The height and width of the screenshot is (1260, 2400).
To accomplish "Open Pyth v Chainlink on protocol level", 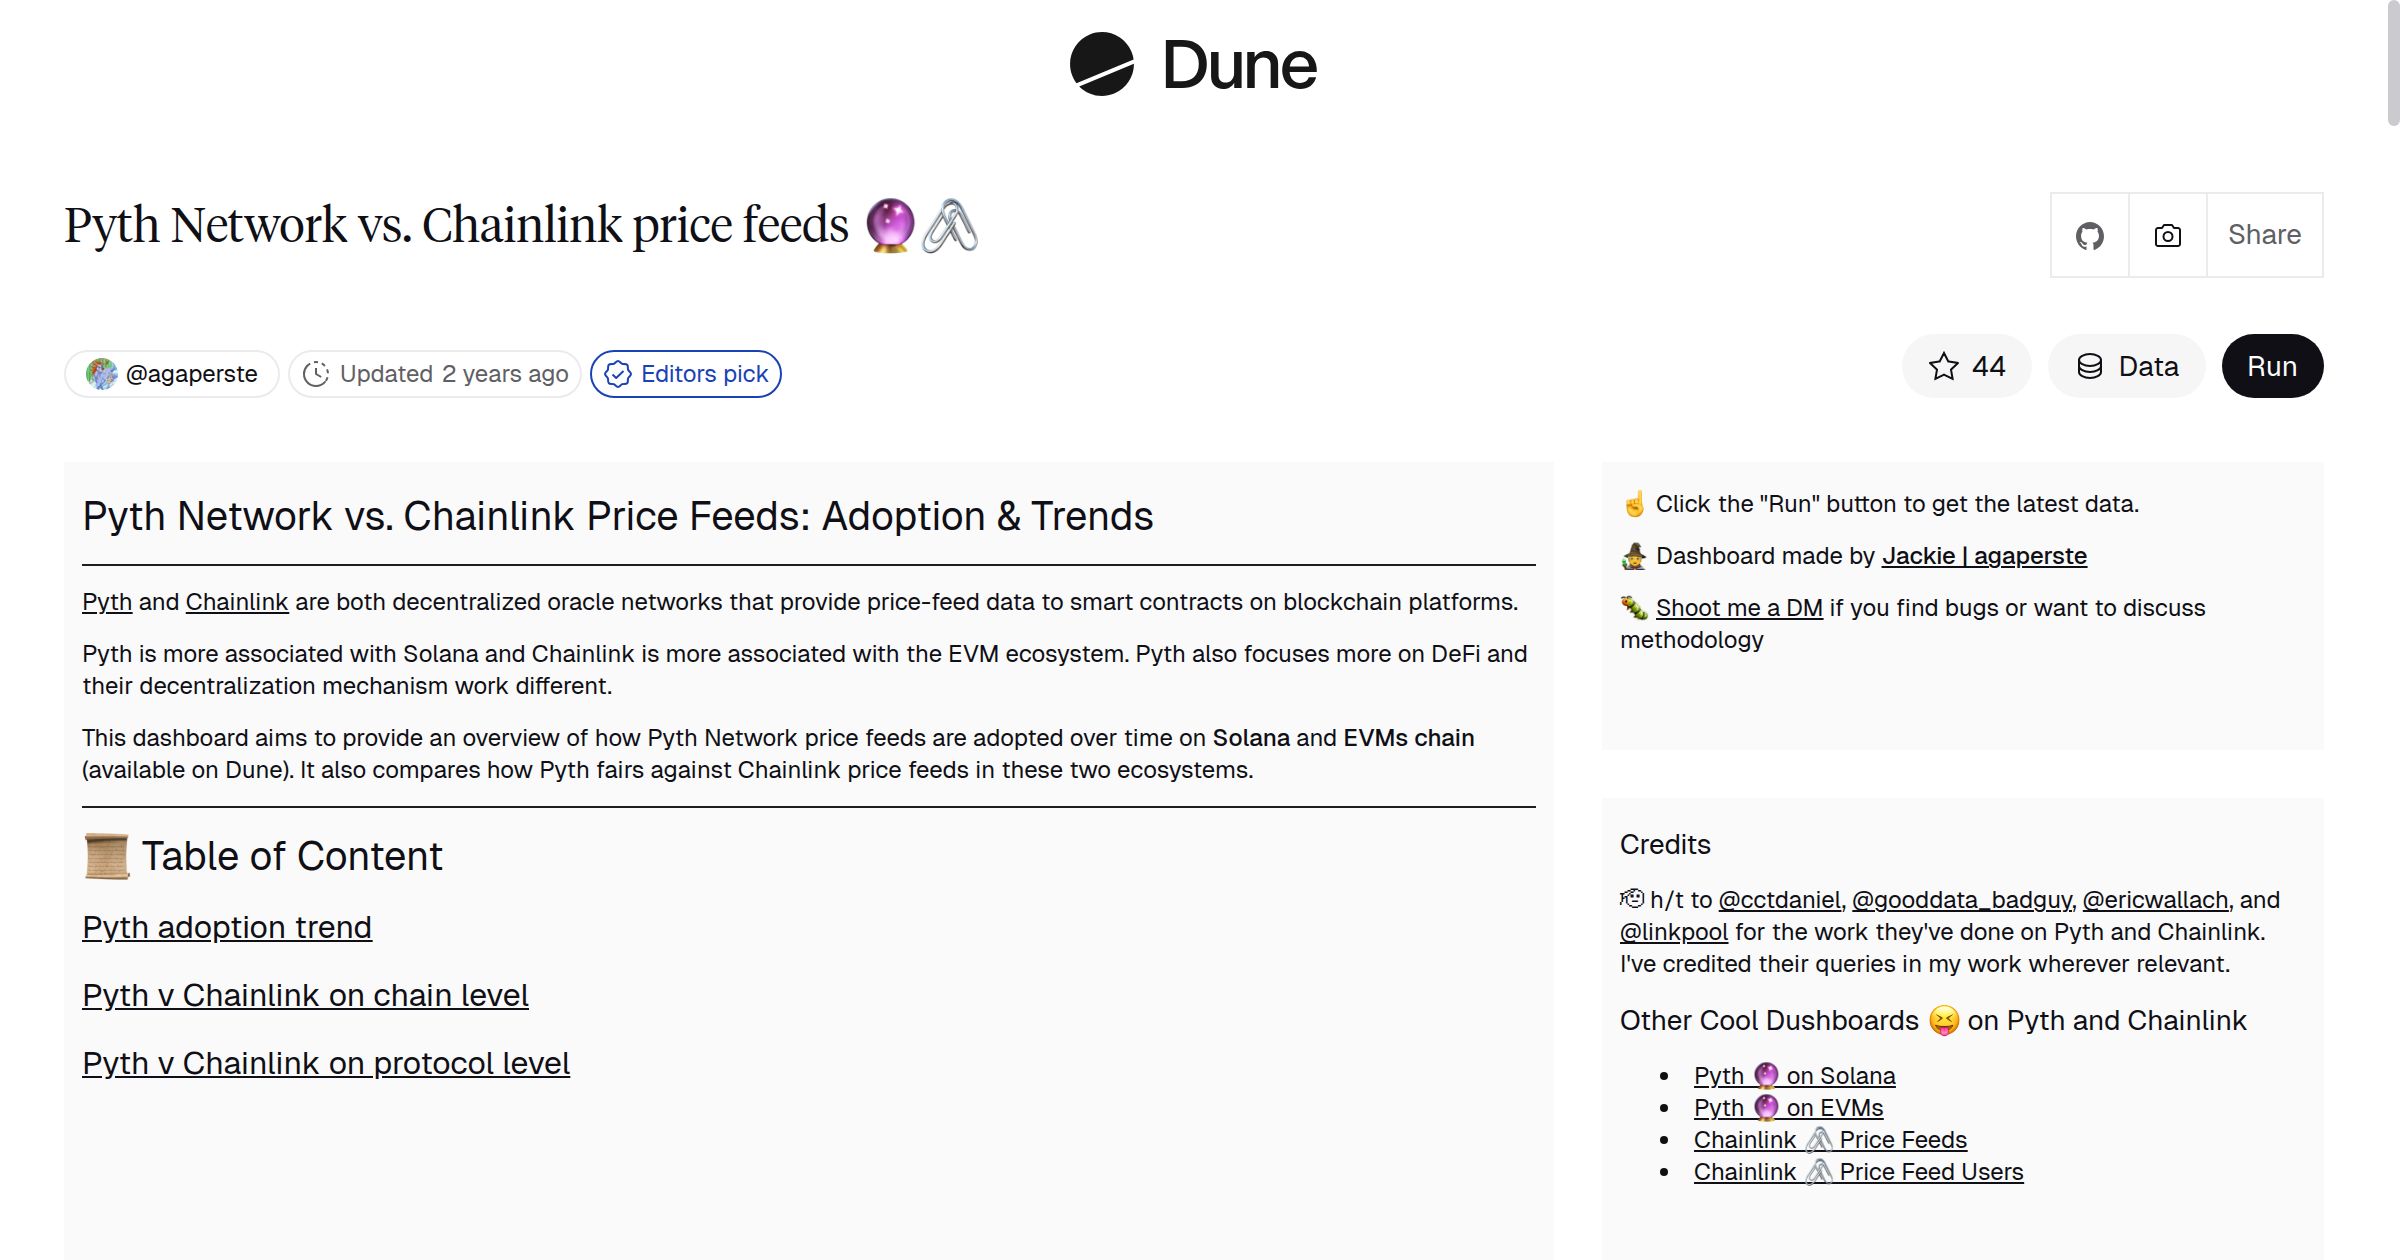I will coord(326,1063).
